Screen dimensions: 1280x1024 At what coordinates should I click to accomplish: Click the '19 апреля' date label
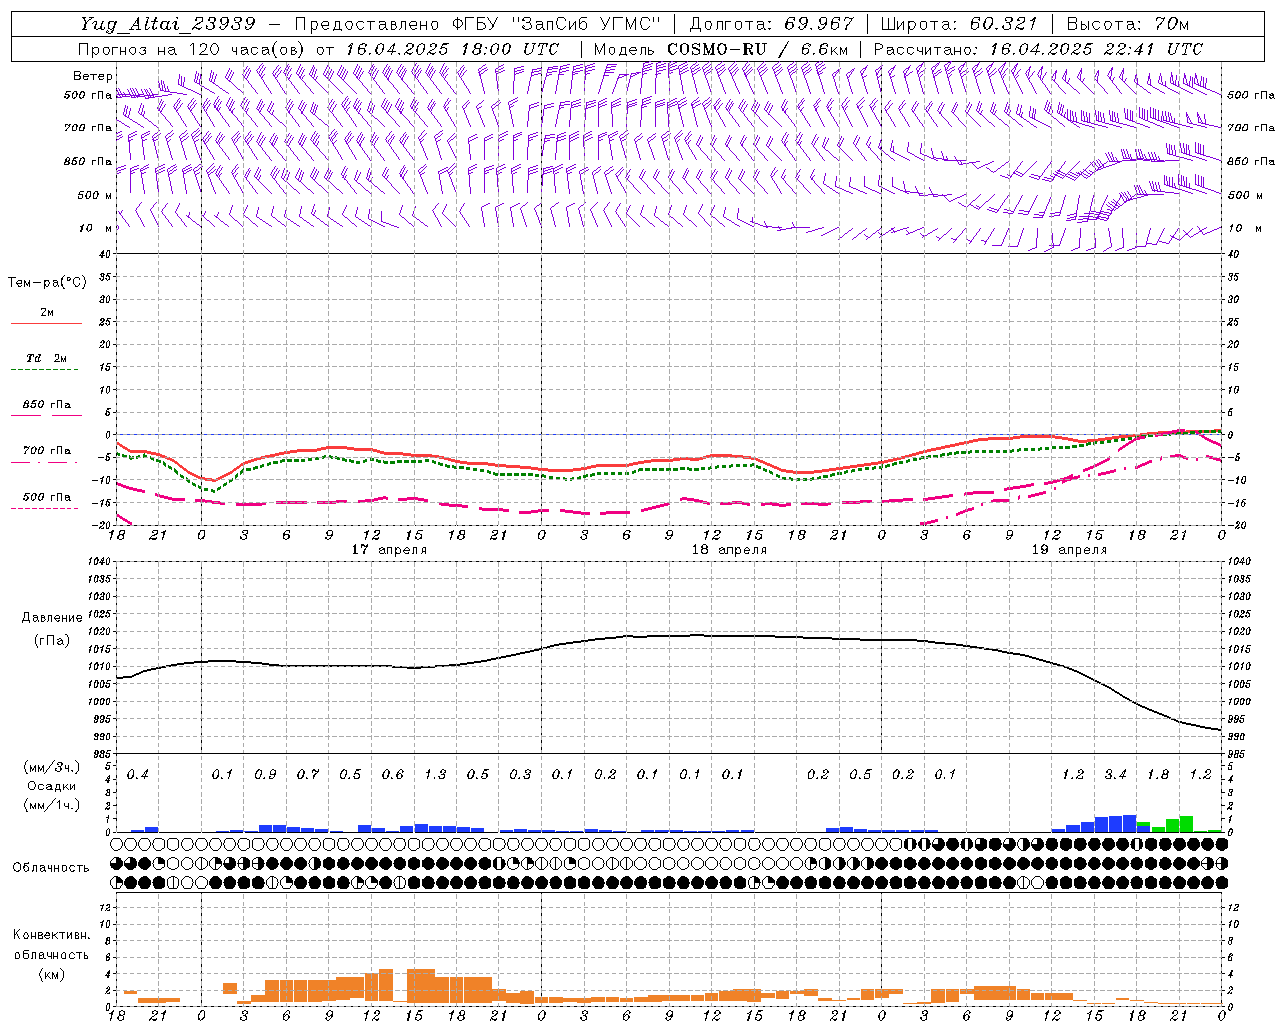point(1069,550)
